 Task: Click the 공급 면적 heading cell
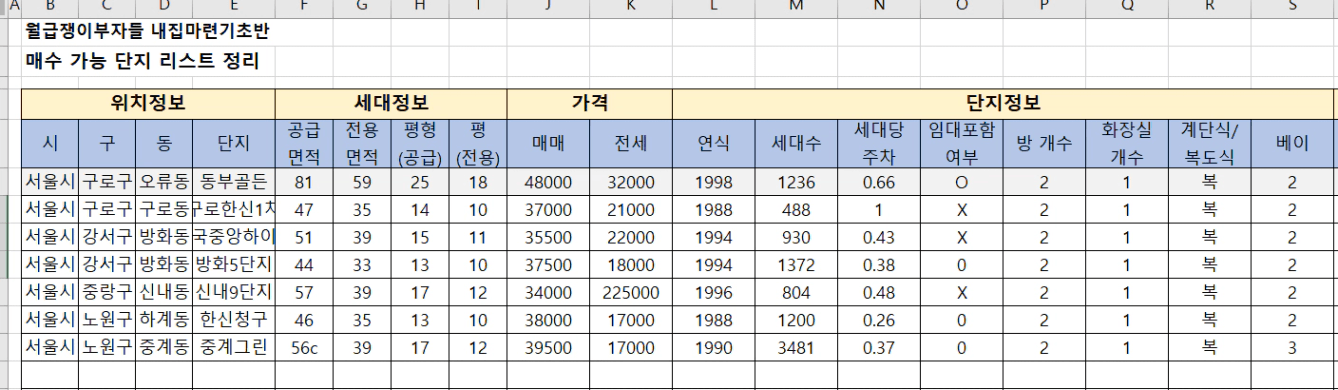pyautogui.click(x=304, y=143)
